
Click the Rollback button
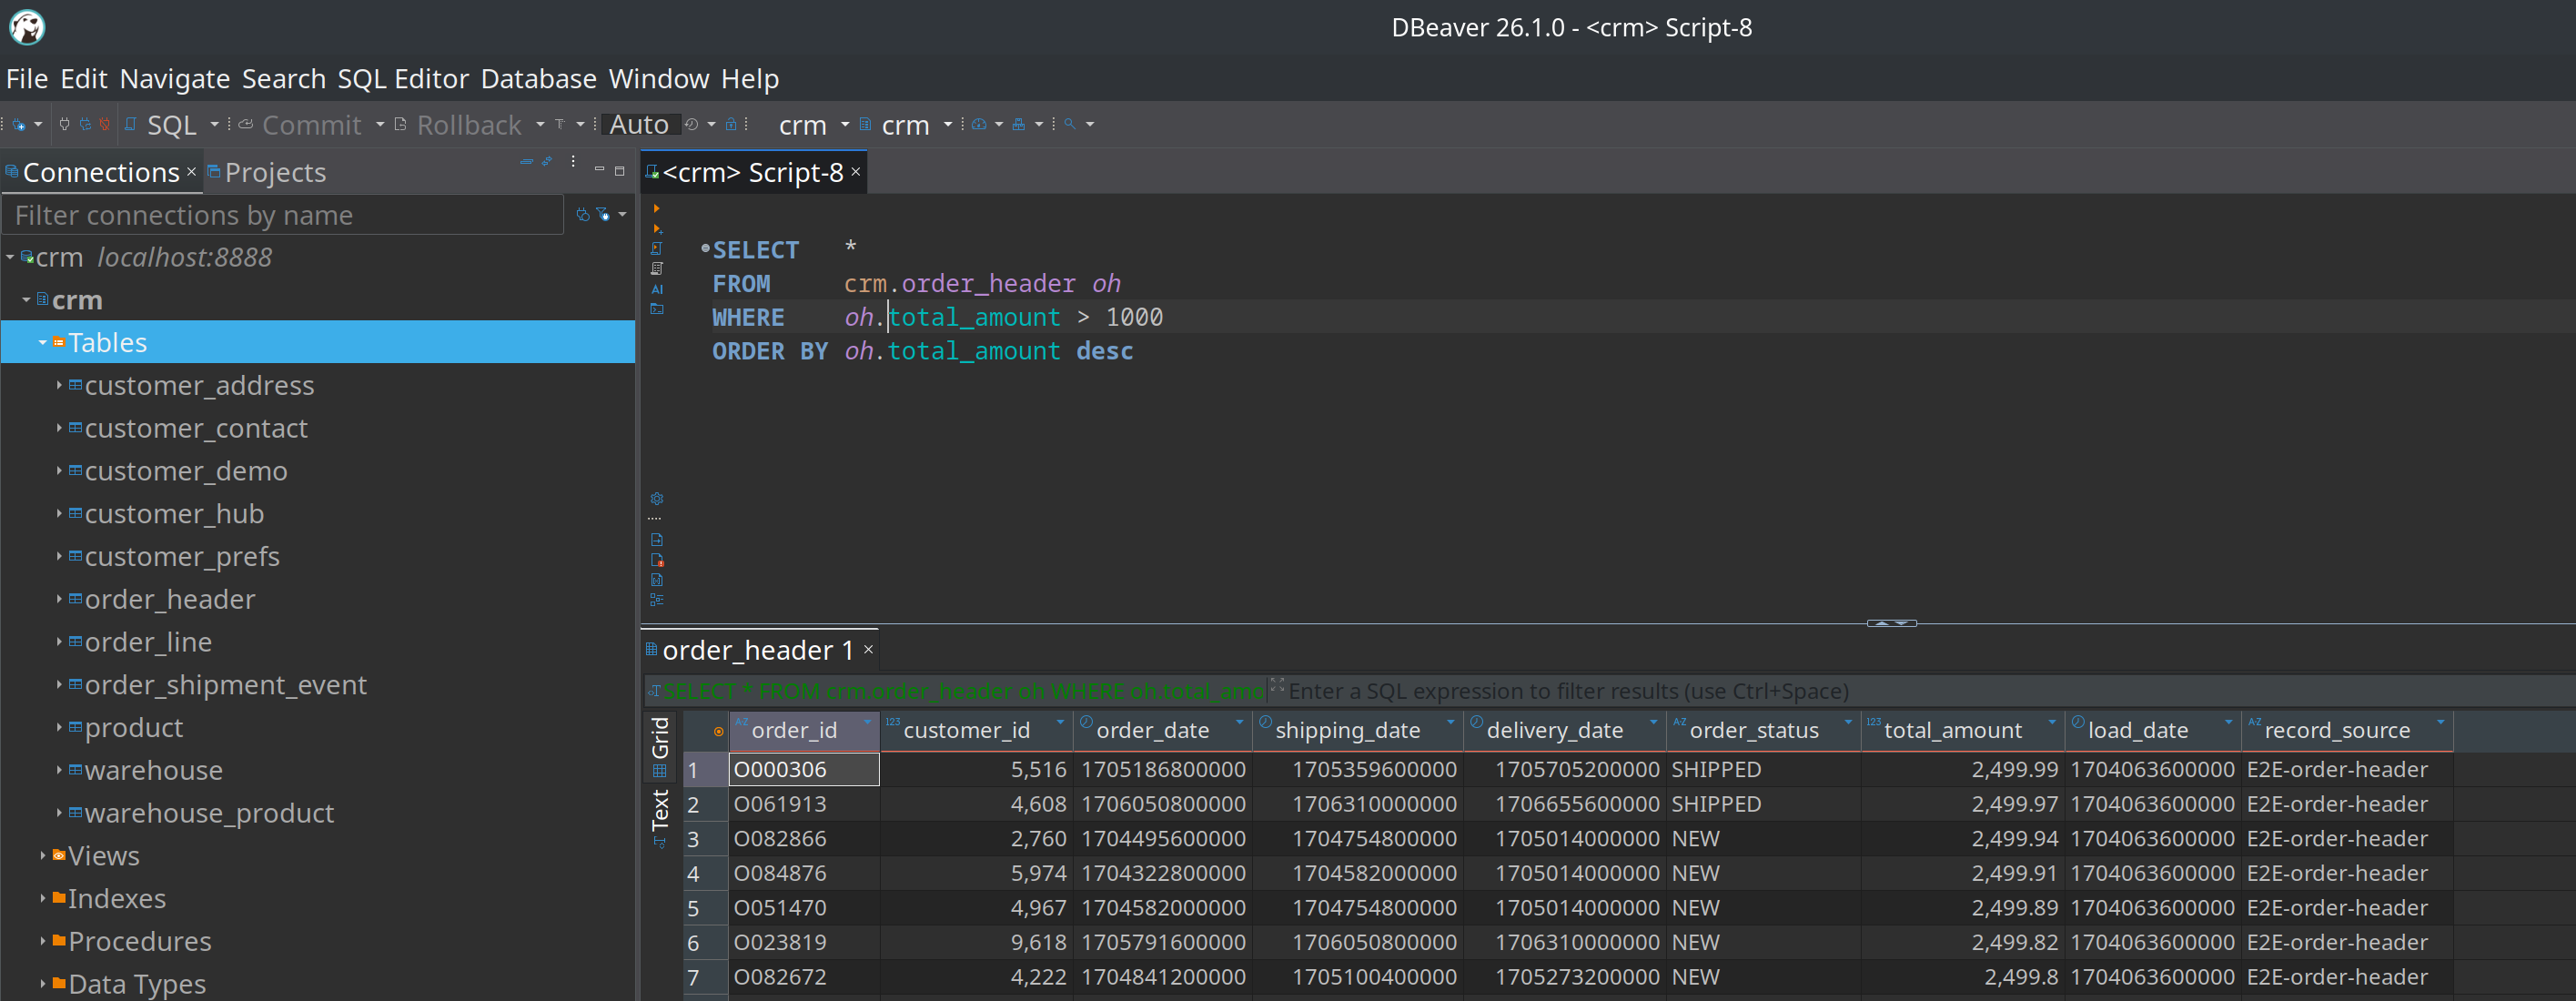459,125
